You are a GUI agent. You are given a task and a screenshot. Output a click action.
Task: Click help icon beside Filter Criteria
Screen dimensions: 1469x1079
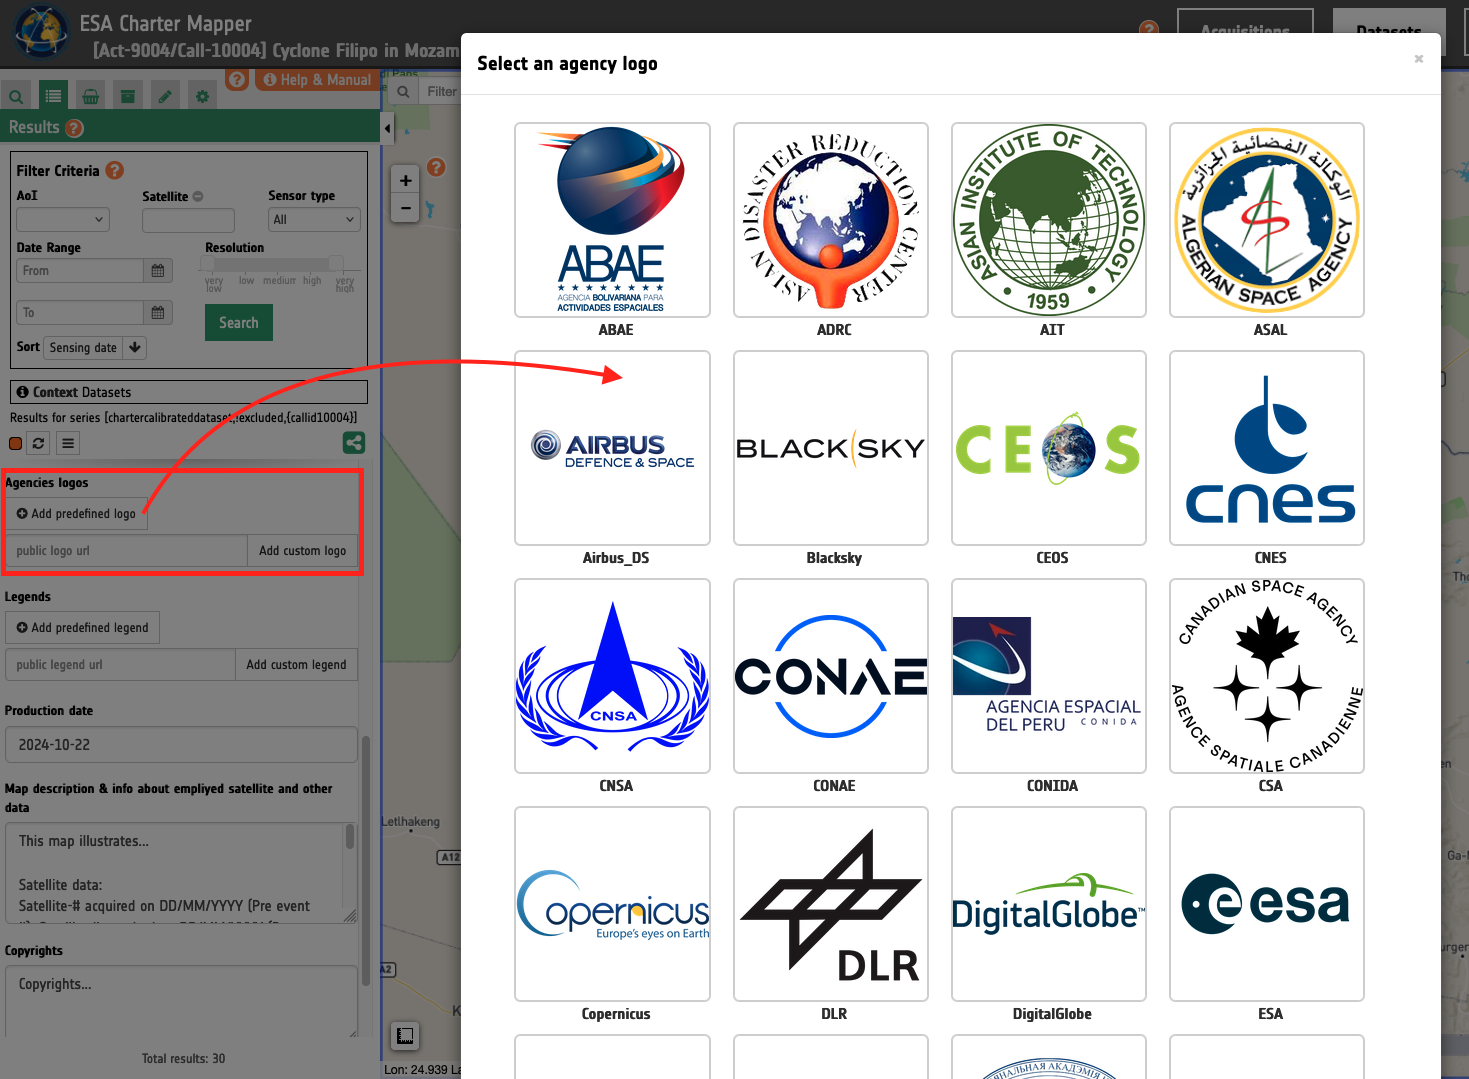click(x=115, y=170)
